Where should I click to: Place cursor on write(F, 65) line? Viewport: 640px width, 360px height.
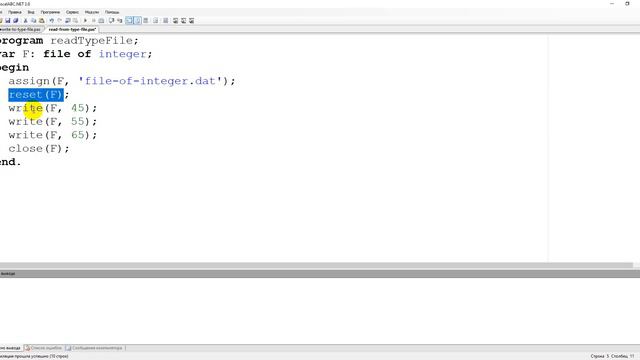[x=53, y=135]
